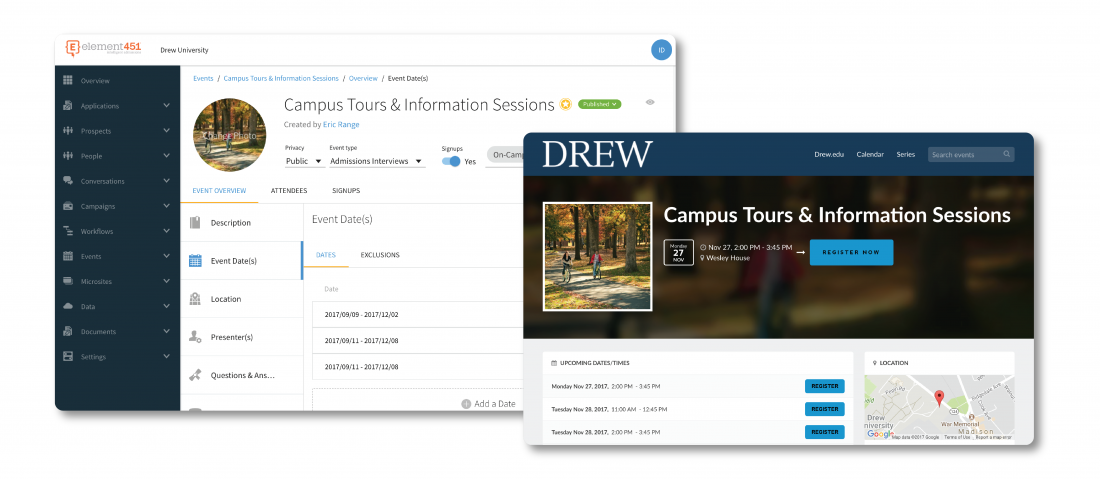Register for Tuesday Nov 28 2:00 PM session
Viewport: 1100px width, 479px height.
[824, 432]
